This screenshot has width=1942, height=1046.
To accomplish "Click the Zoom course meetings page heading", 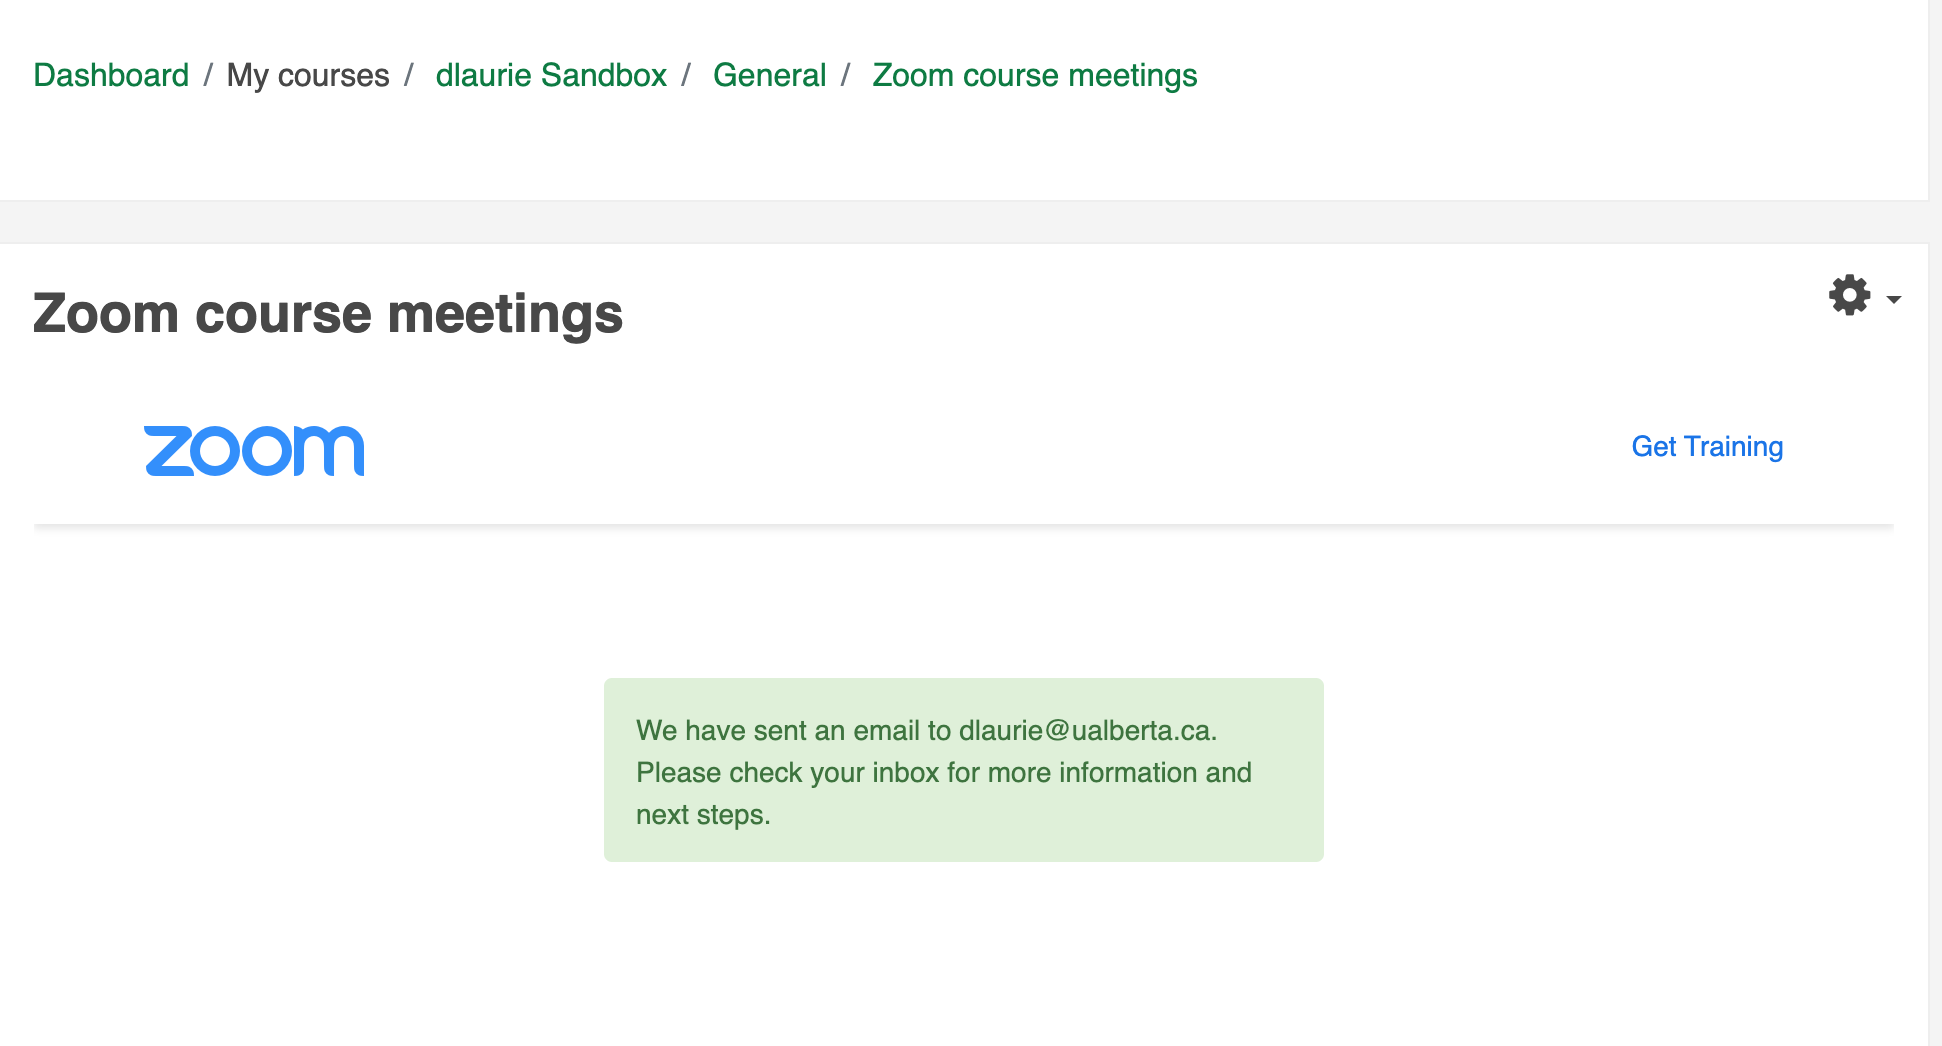I will pyautogui.click(x=328, y=314).
